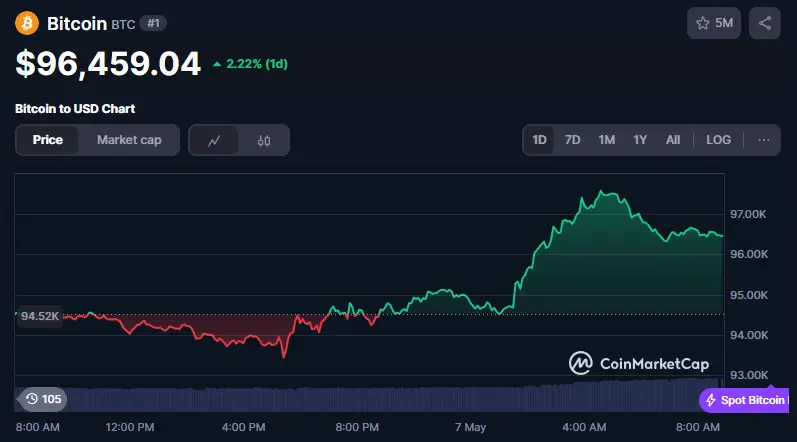
Task: Click the 96.00K axis label
Action: coord(749,254)
